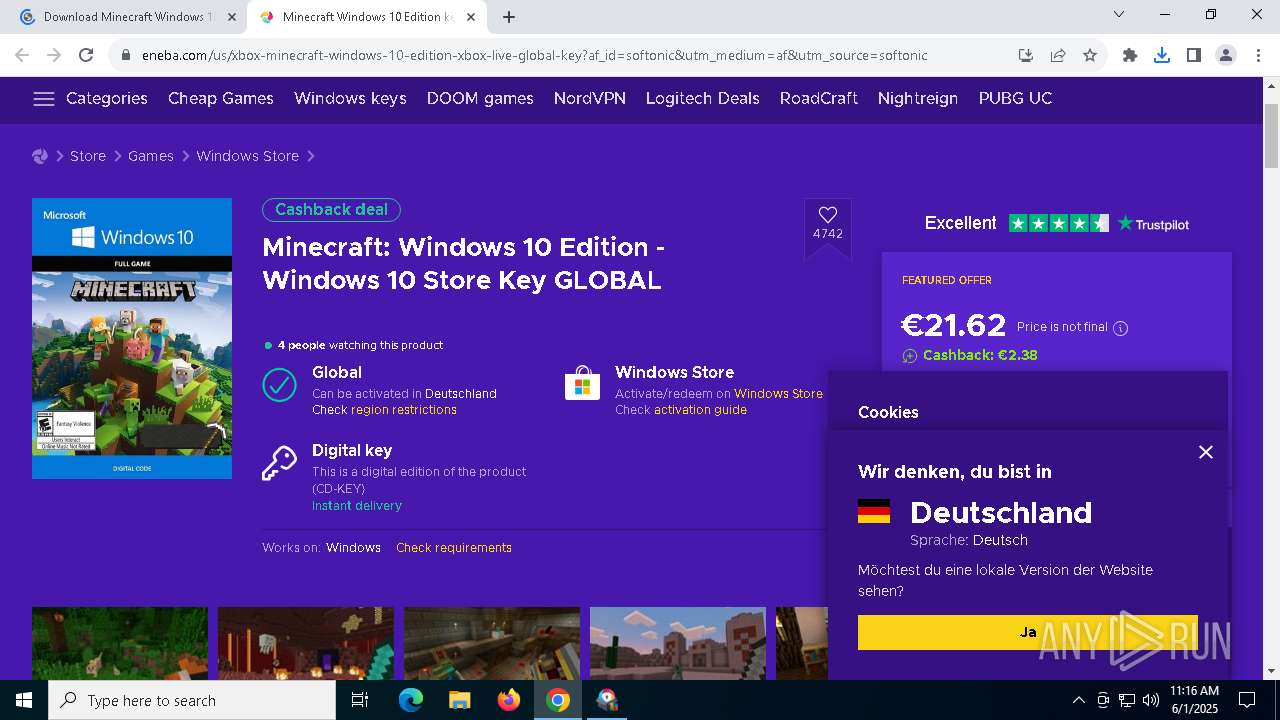Click the Cashback deal badge
Image resolution: width=1280 pixels, height=720 pixels.
[331, 210]
